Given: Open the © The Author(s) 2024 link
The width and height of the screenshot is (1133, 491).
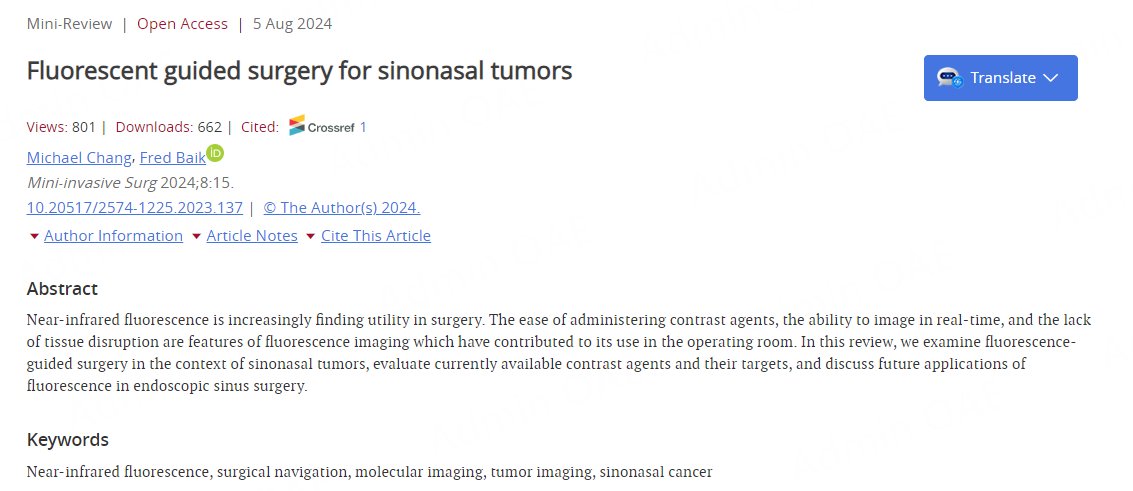Looking at the screenshot, I should (342, 208).
